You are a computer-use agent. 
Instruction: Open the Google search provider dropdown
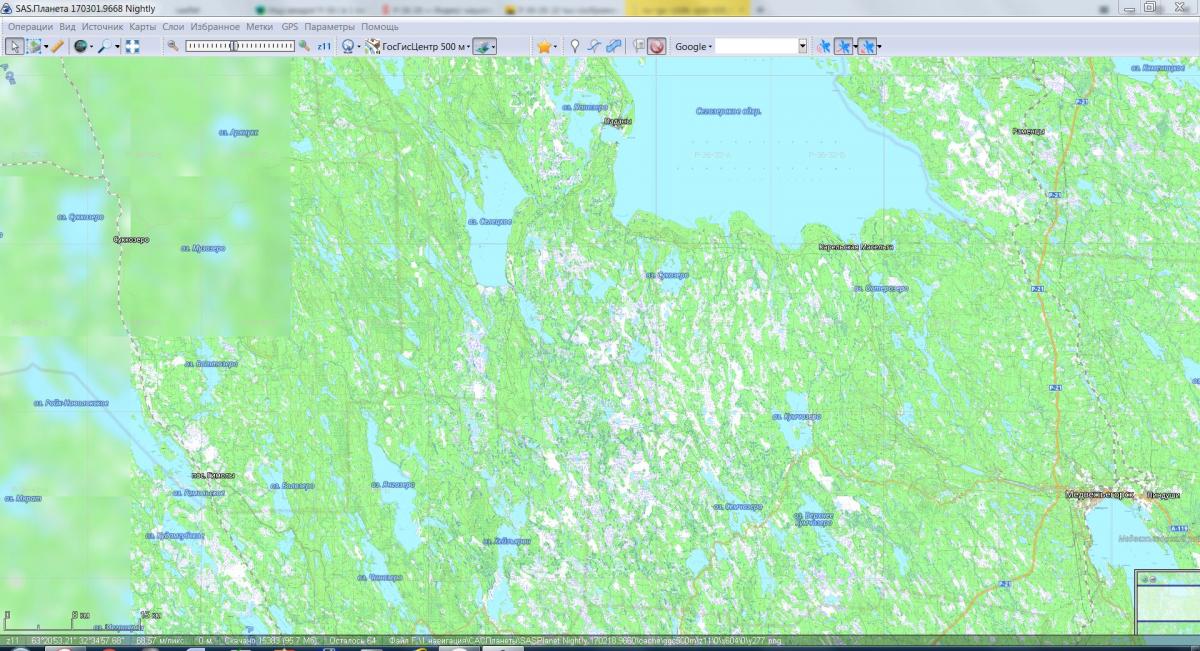693,46
